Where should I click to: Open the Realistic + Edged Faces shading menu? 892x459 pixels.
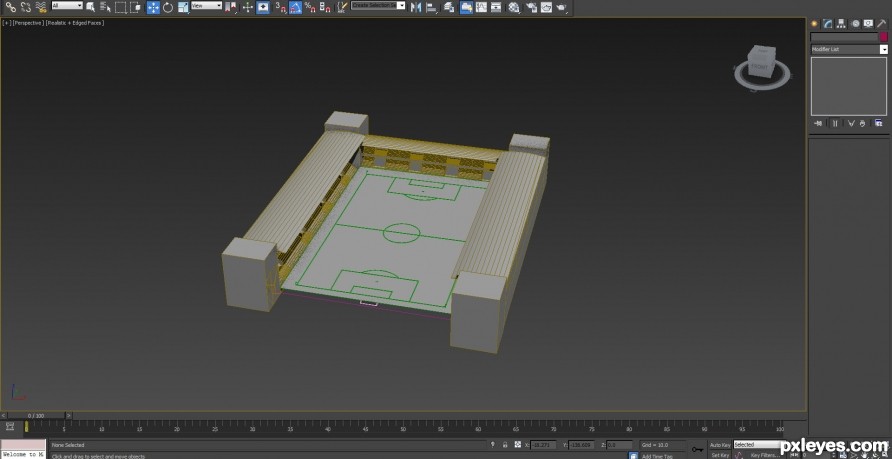click(75, 23)
